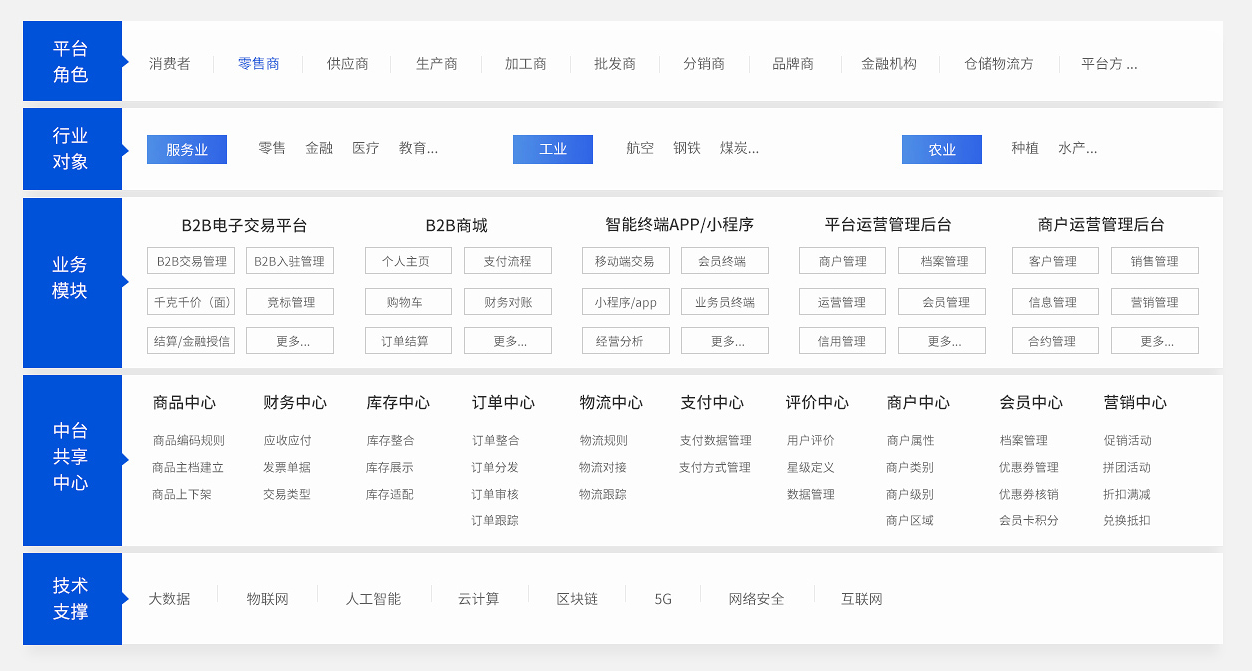Click 发票单据 in 财务中心

[287, 467]
